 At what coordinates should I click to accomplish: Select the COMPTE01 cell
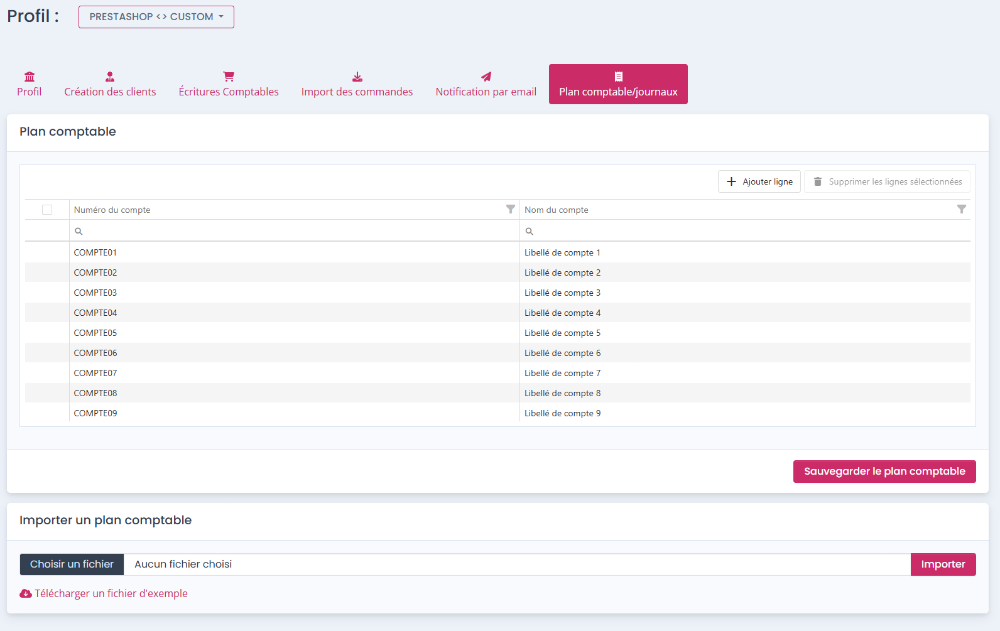pos(295,253)
